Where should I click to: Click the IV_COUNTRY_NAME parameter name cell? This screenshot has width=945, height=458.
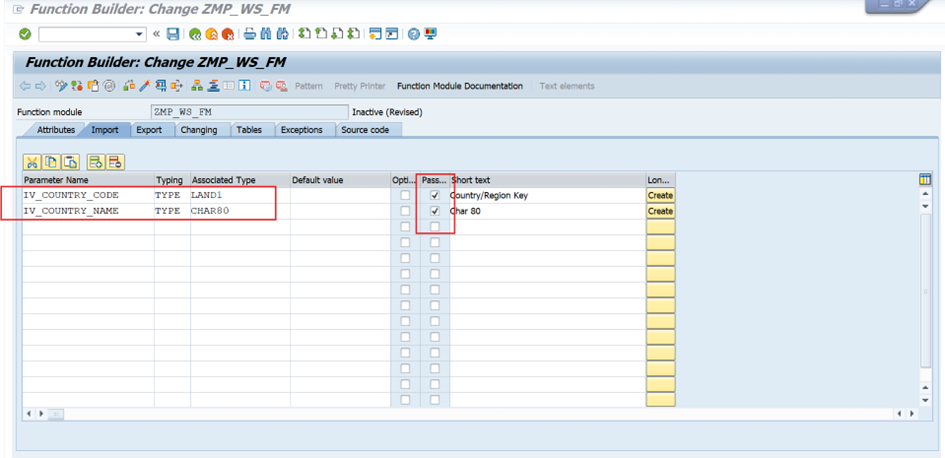click(88, 211)
